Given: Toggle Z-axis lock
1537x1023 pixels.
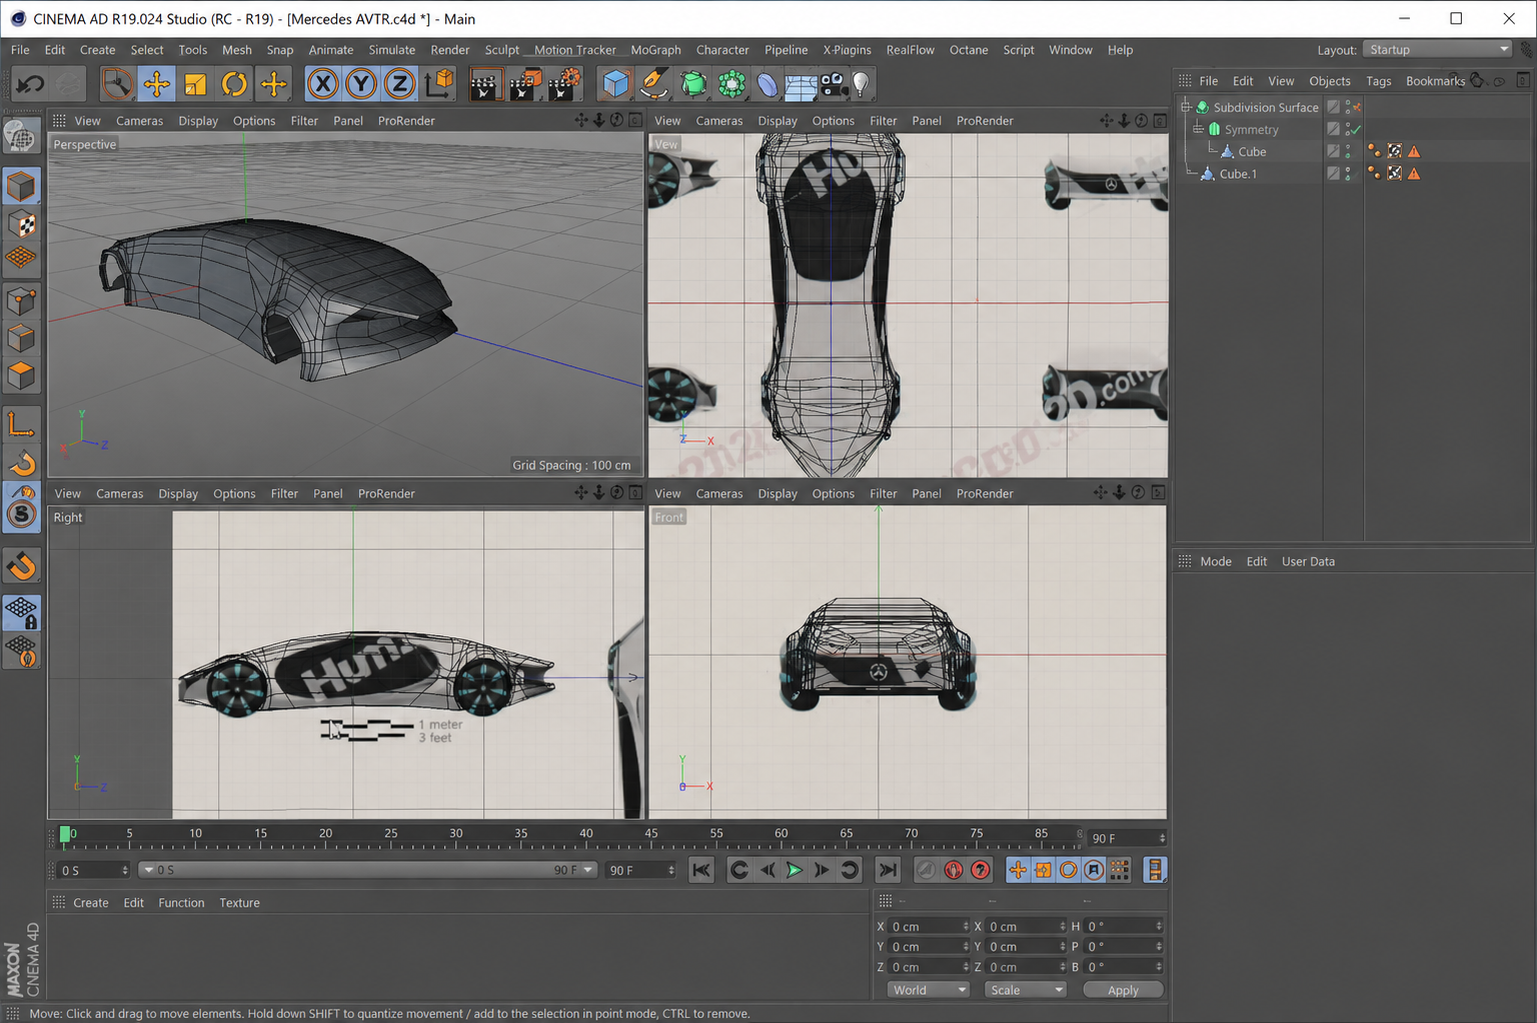Looking at the screenshot, I should [x=400, y=84].
